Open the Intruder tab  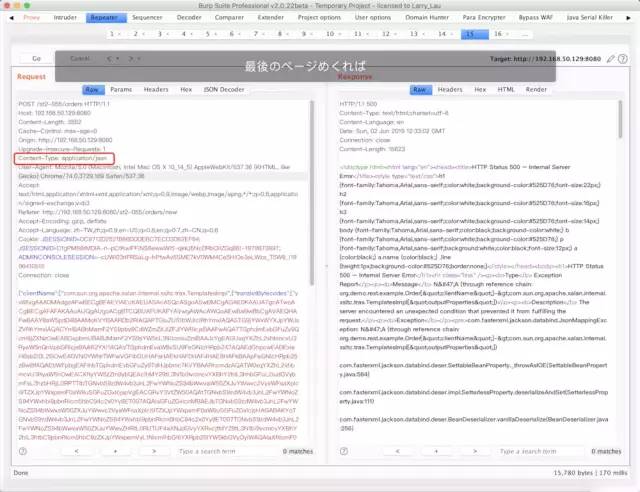[x=65, y=18]
